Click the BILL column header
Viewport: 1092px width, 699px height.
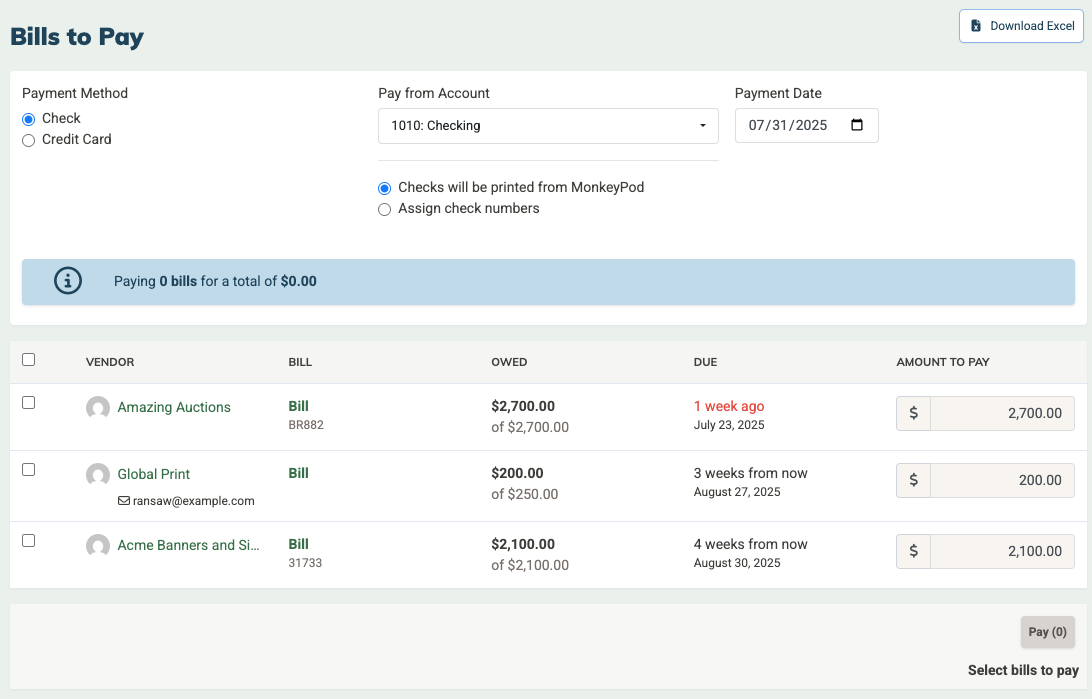click(300, 362)
